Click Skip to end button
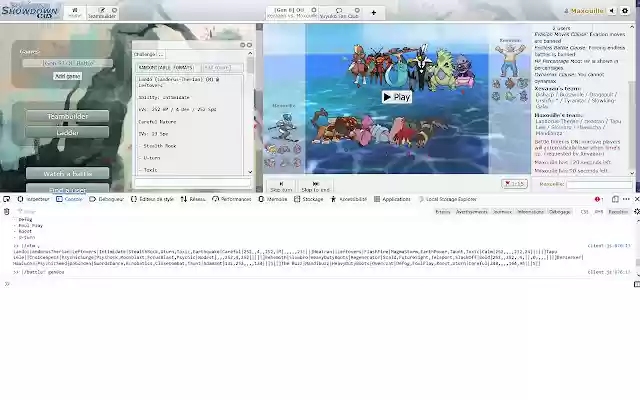This screenshot has width=640, height=400. (x=316, y=187)
